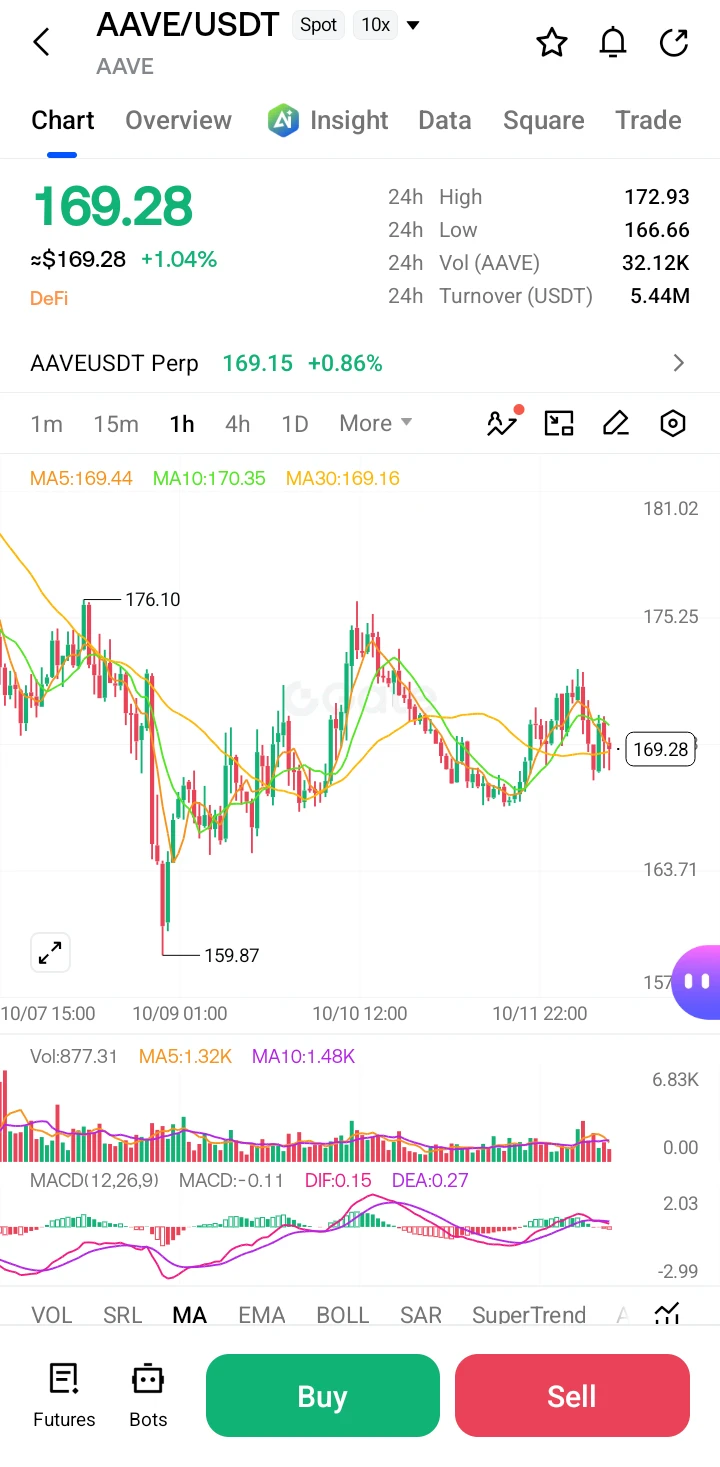Select the 1m timeframe

[46, 424]
